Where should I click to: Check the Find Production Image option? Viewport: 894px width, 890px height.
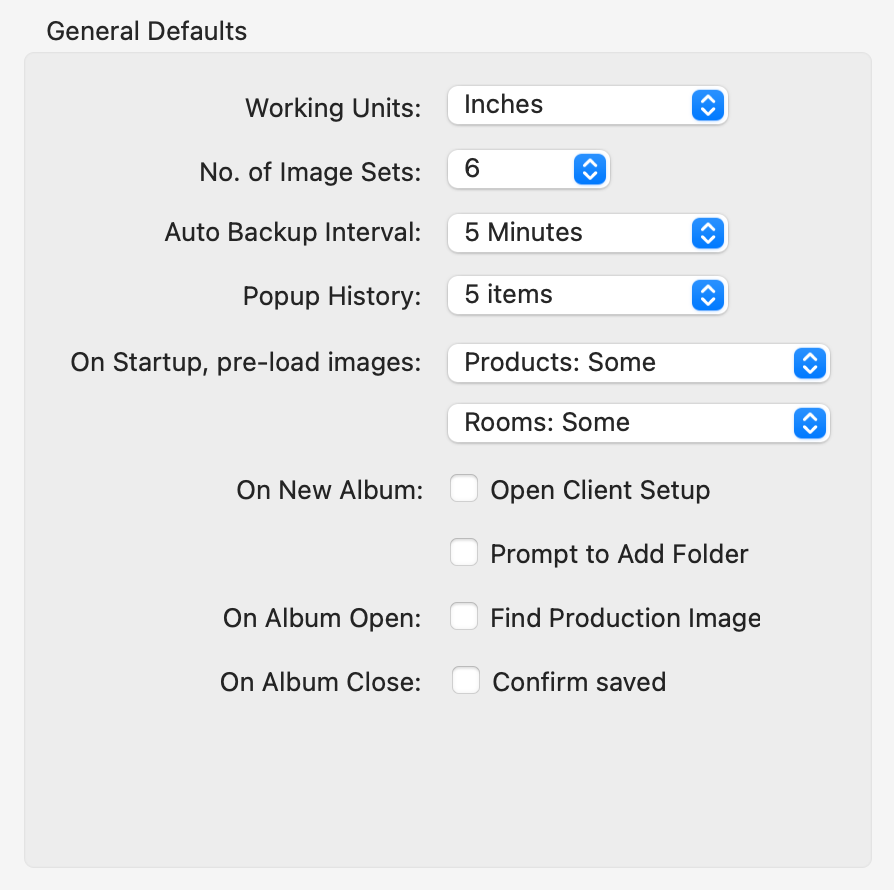tap(464, 617)
